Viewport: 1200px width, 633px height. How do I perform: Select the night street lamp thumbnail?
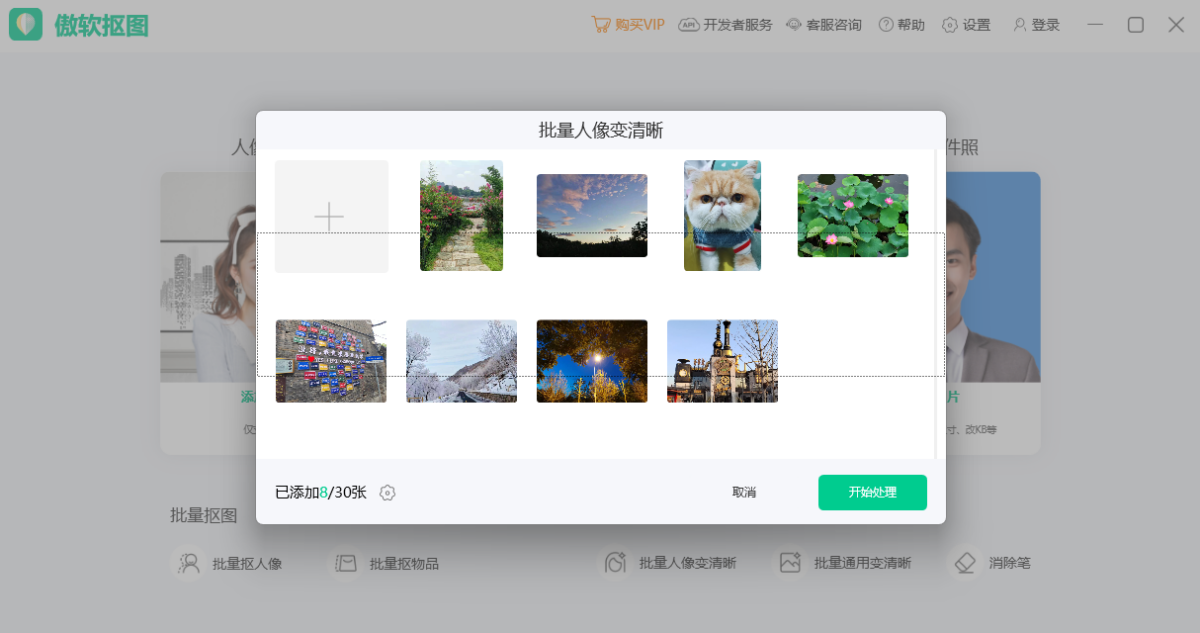coord(592,361)
